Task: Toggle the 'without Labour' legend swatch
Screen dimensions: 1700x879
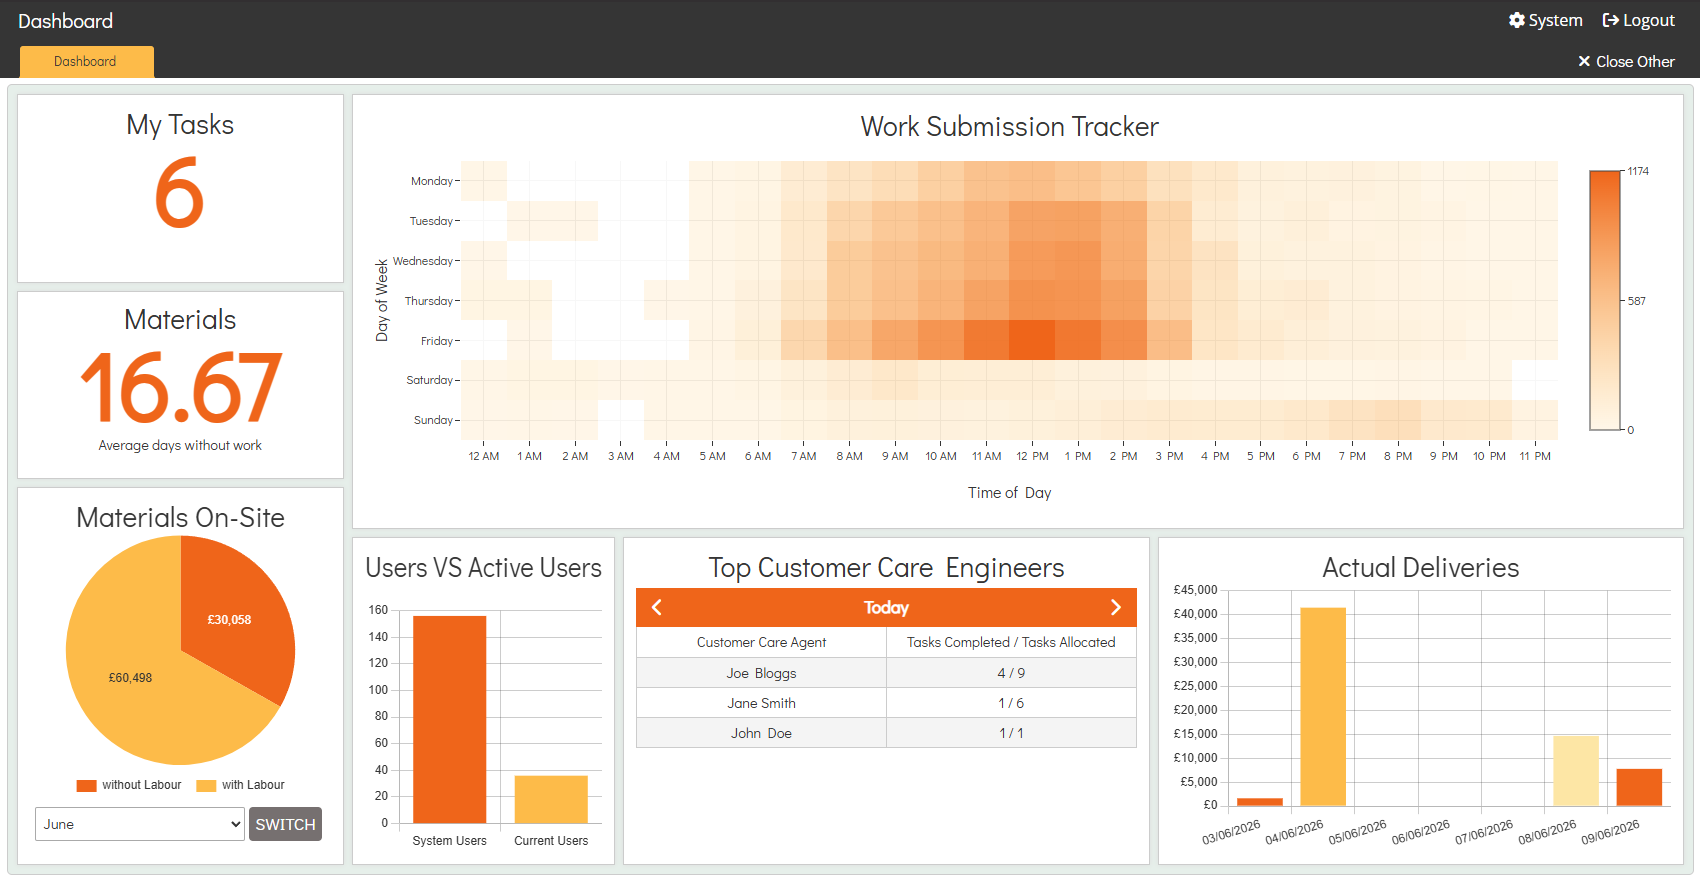Action: pos(86,785)
